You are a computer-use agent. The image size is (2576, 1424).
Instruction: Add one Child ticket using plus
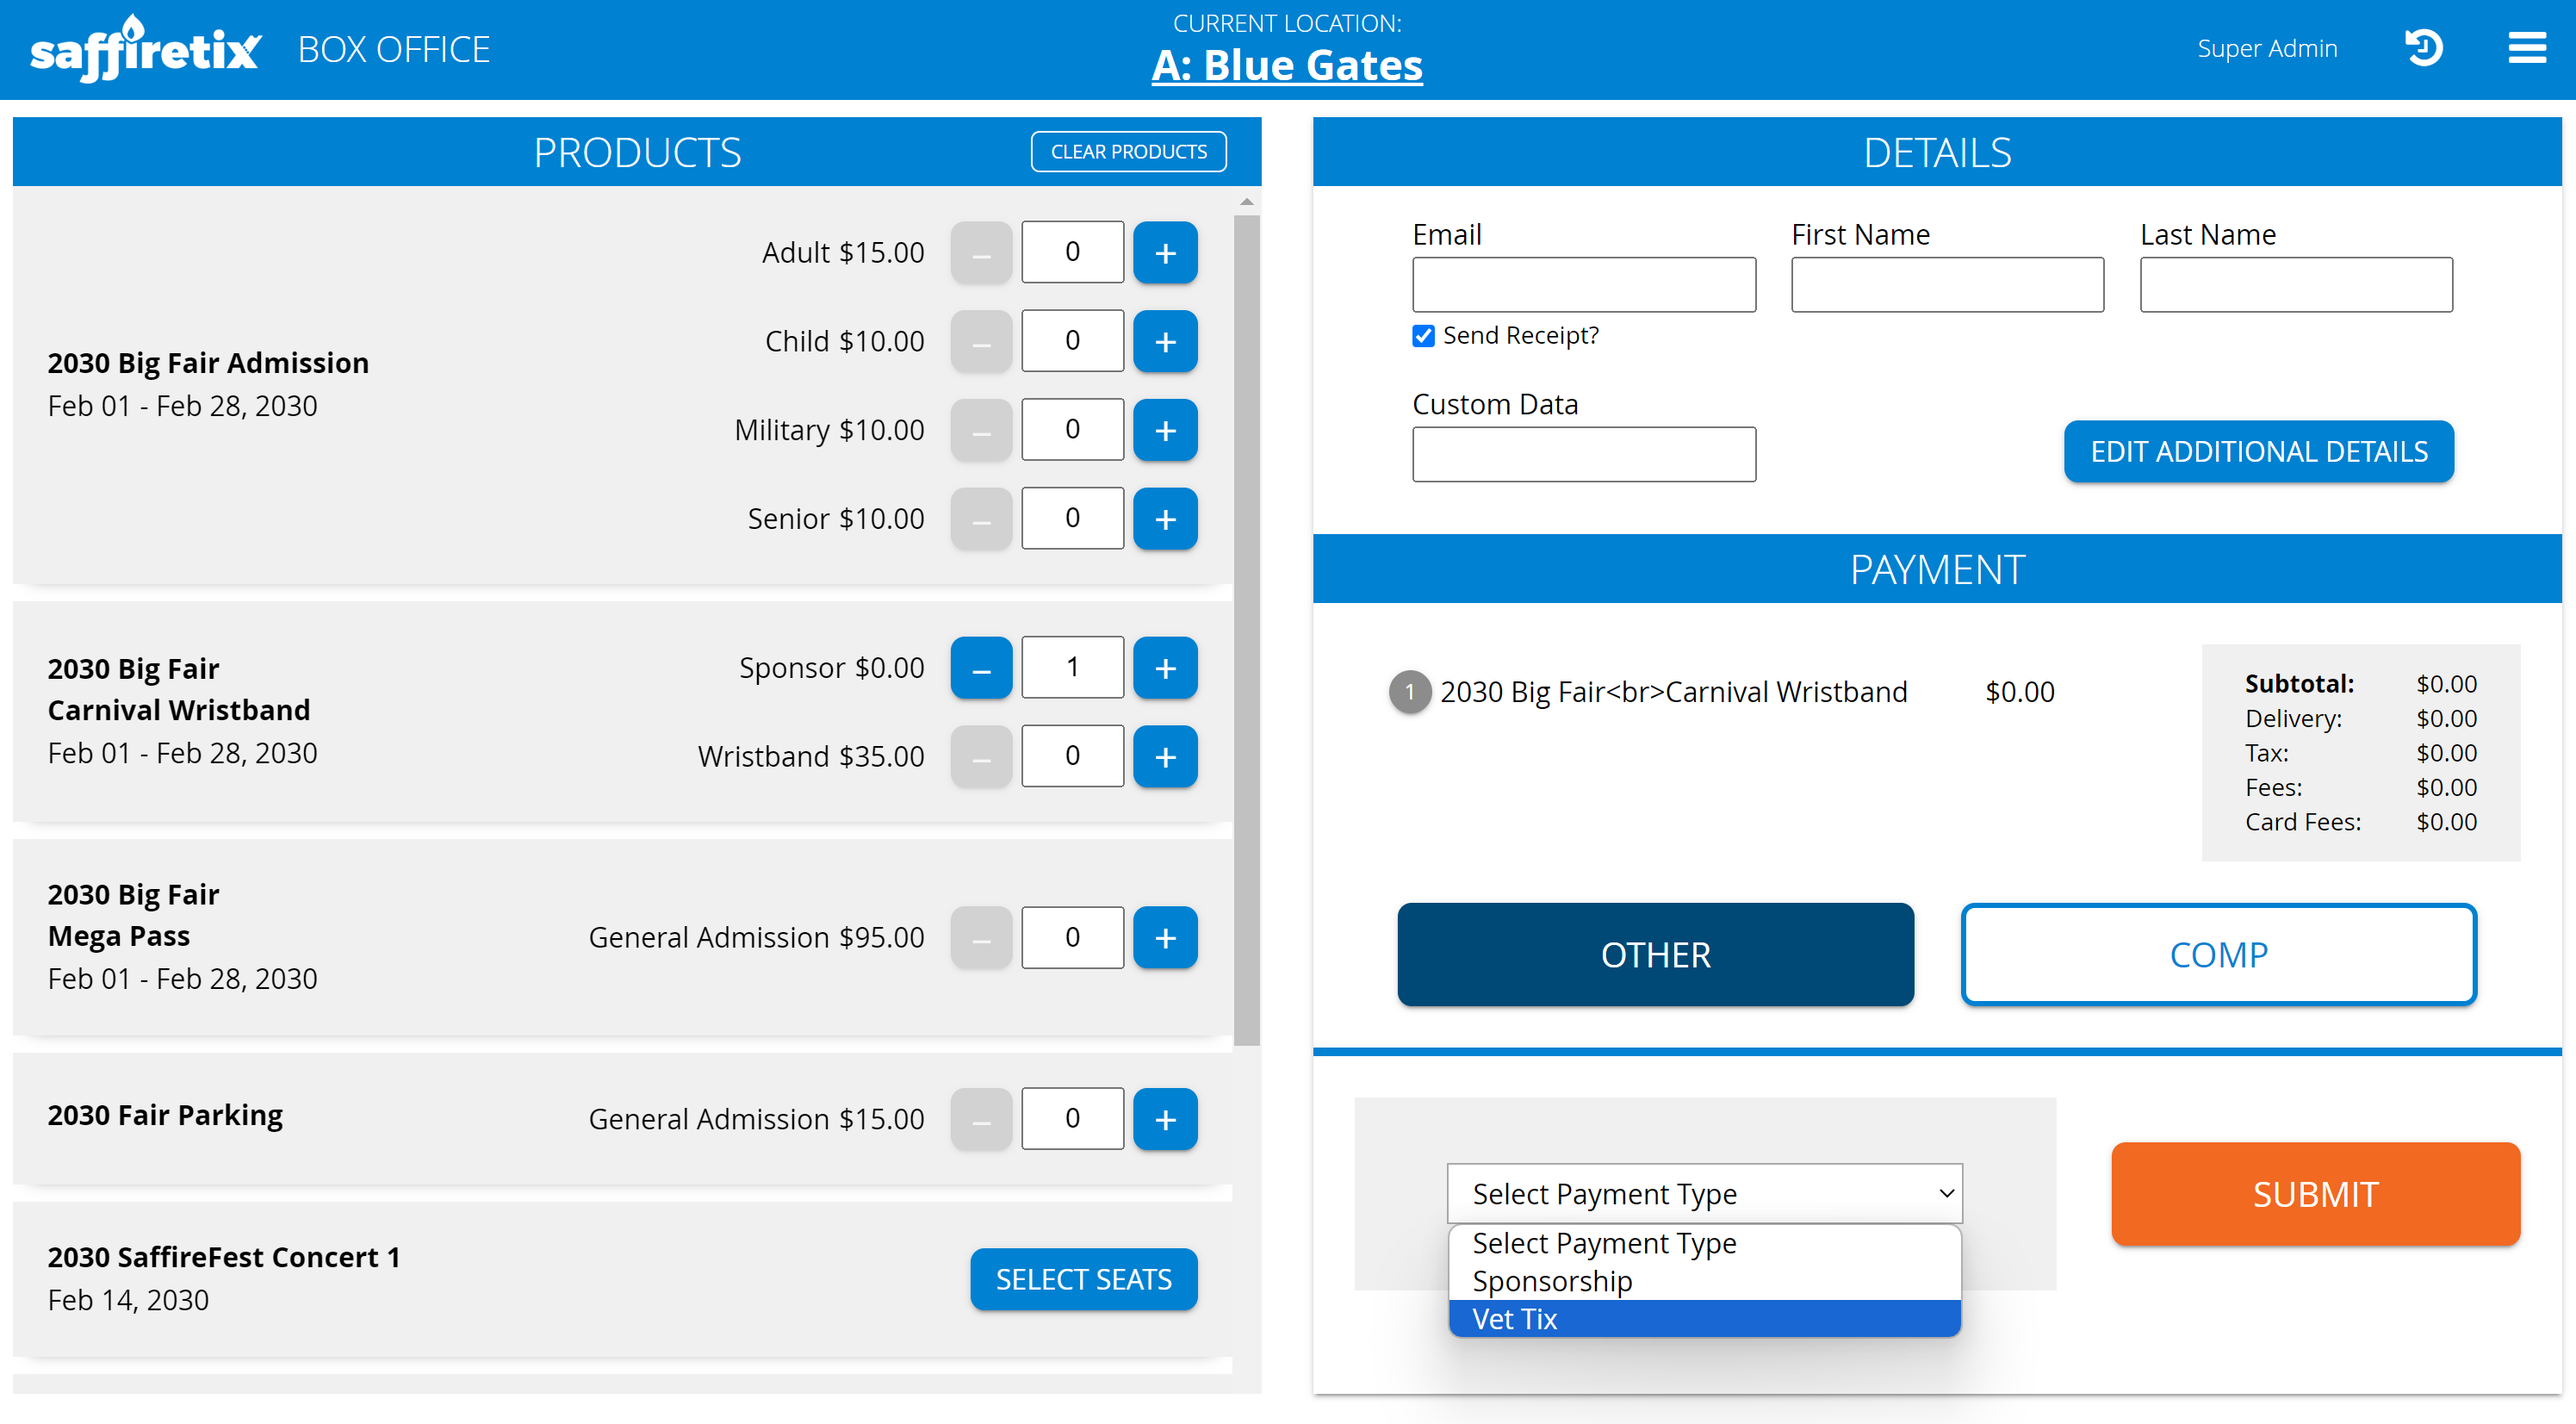click(x=1165, y=341)
